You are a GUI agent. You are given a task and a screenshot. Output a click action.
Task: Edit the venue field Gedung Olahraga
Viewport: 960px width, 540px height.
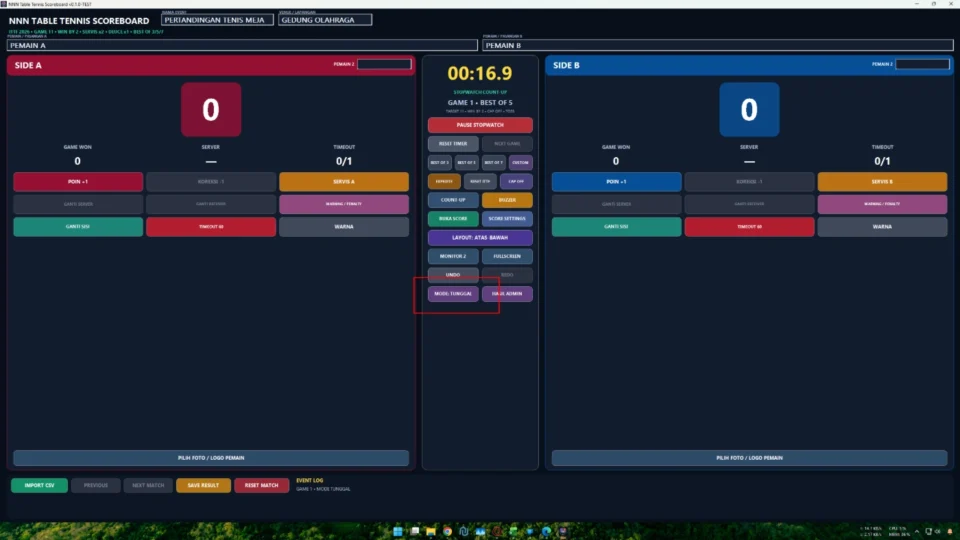click(x=325, y=20)
